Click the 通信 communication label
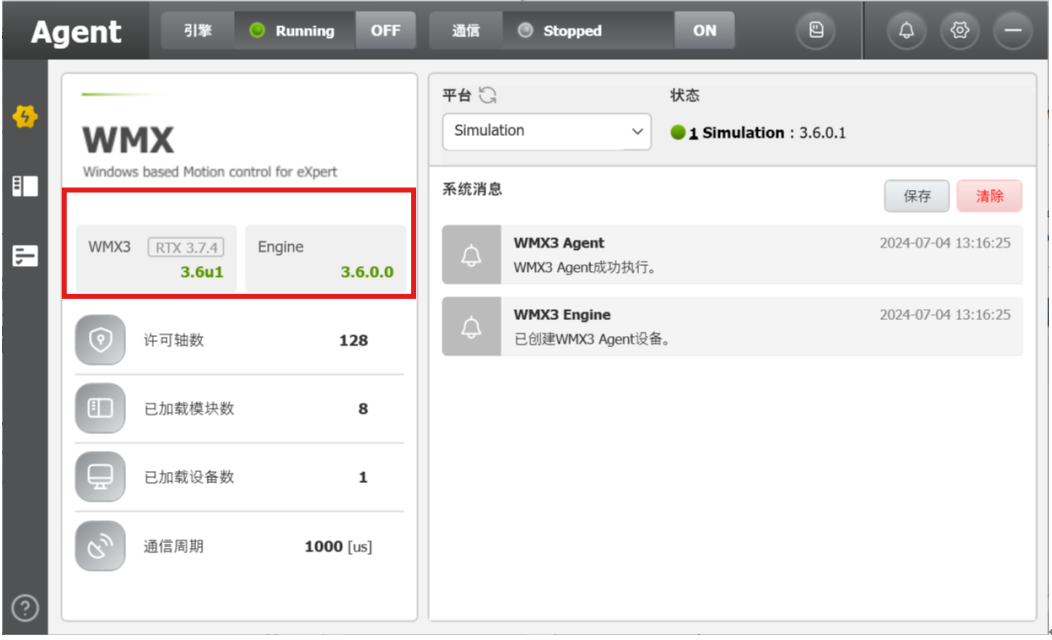The height and width of the screenshot is (640, 1052). [466, 30]
